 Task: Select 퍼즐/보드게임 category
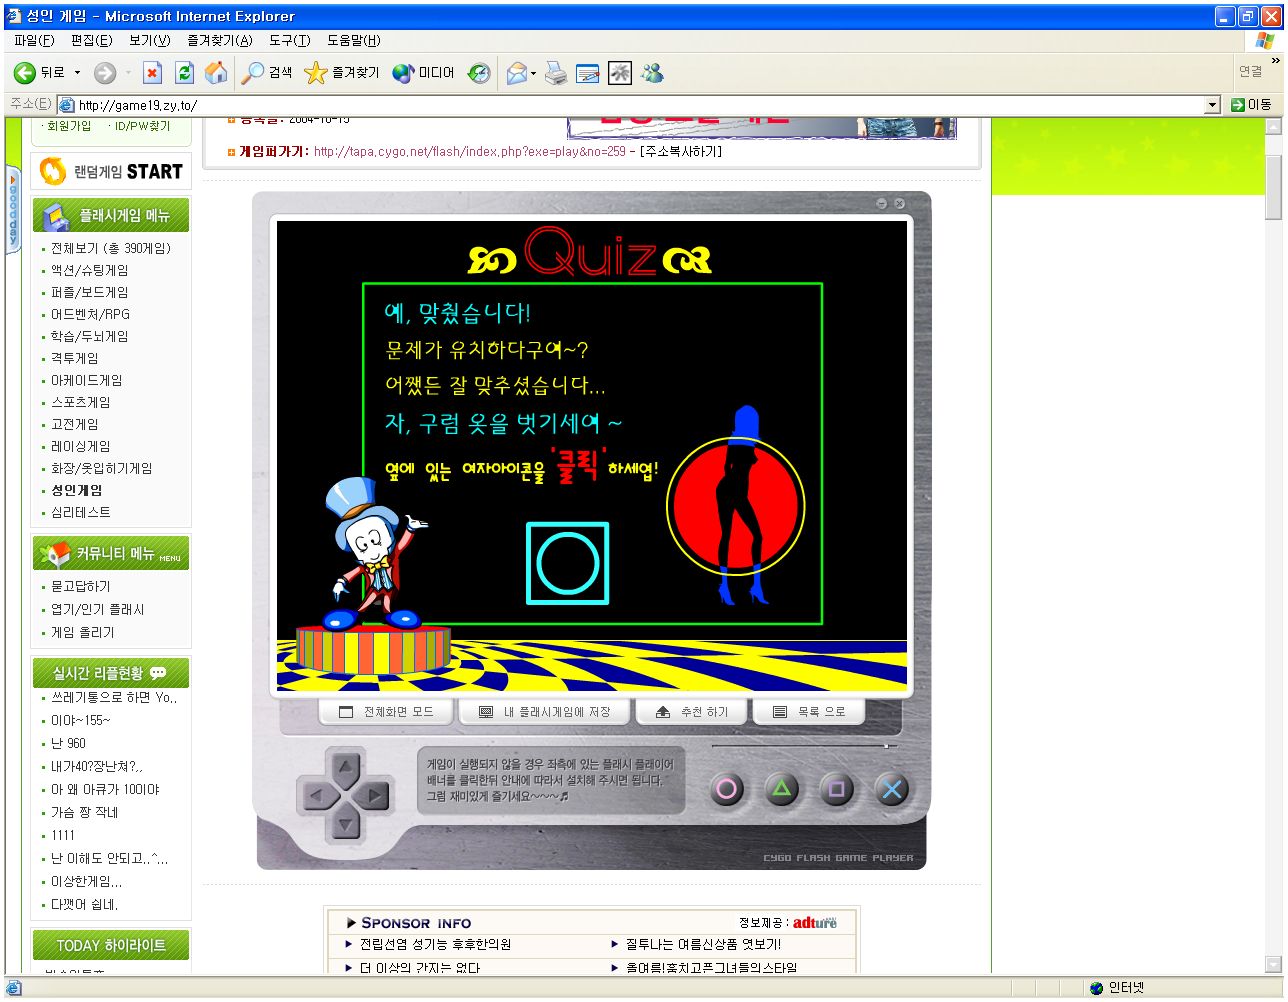click(89, 292)
